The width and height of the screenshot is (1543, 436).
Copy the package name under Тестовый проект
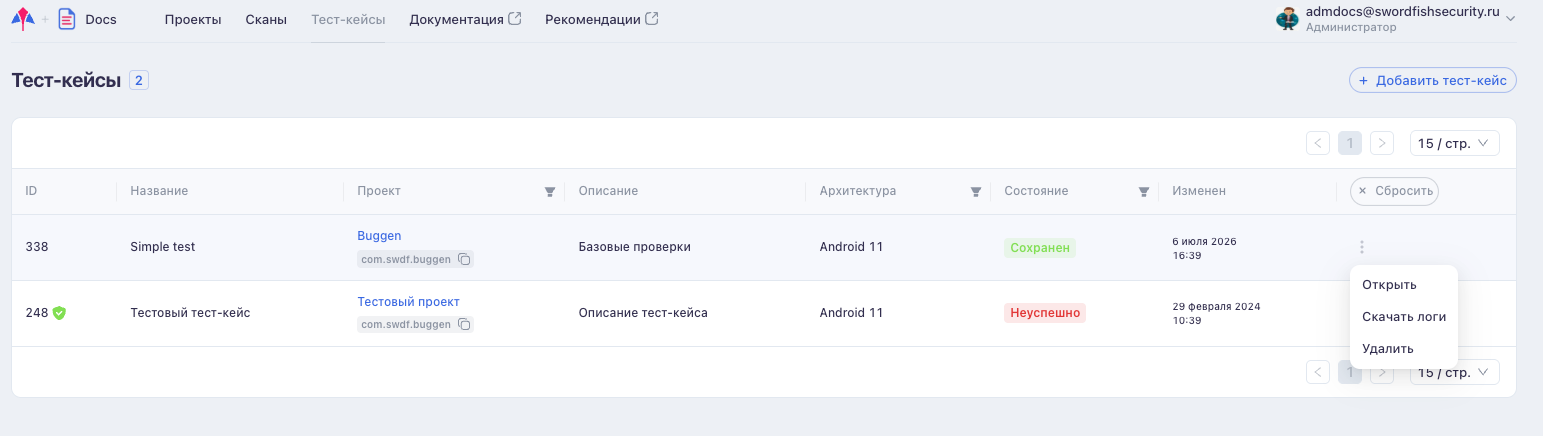pyautogui.click(x=464, y=324)
